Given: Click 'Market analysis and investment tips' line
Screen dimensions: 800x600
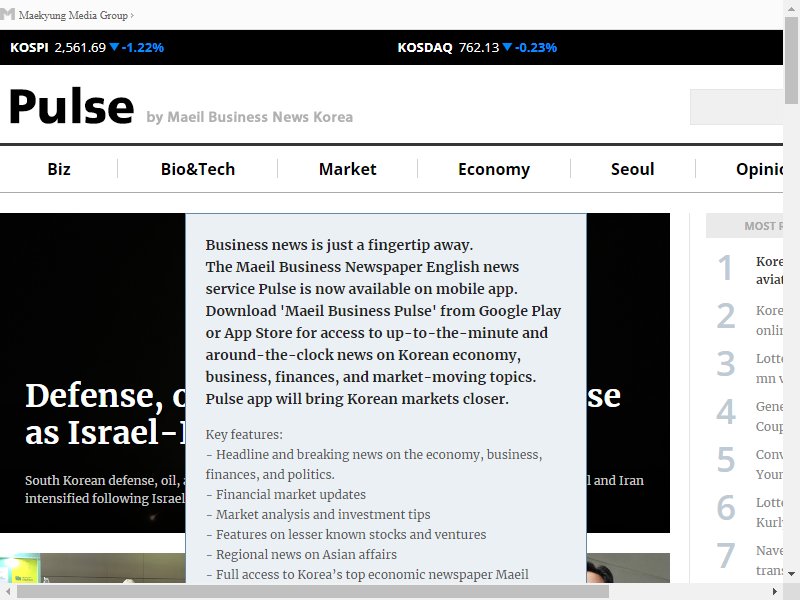Looking at the screenshot, I should point(318,514).
